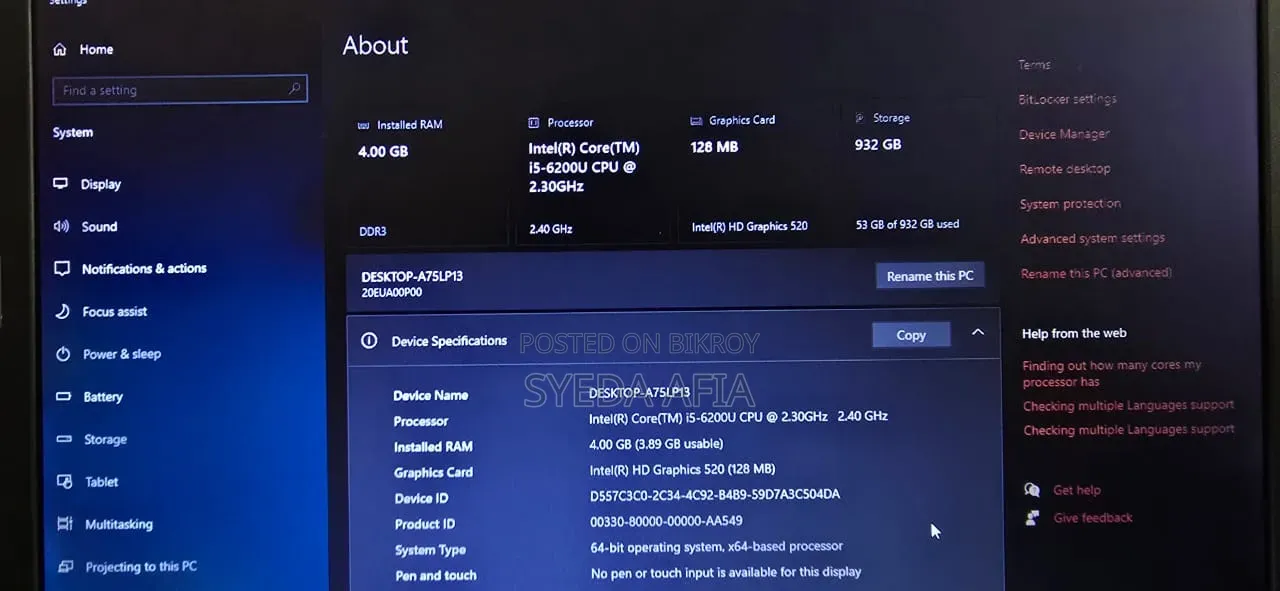
Task: Click the Projecting to this PC icon
Action: tap(66, 566)
